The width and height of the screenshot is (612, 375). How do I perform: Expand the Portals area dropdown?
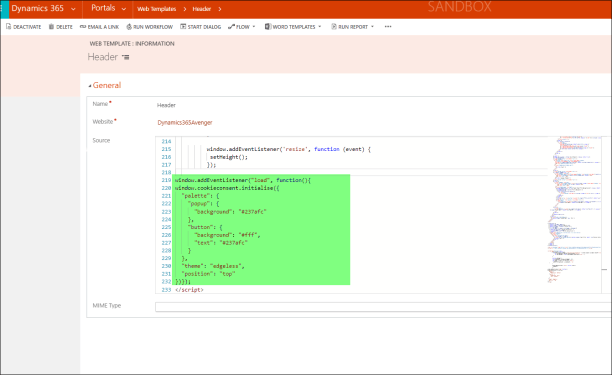click(124, 9)
